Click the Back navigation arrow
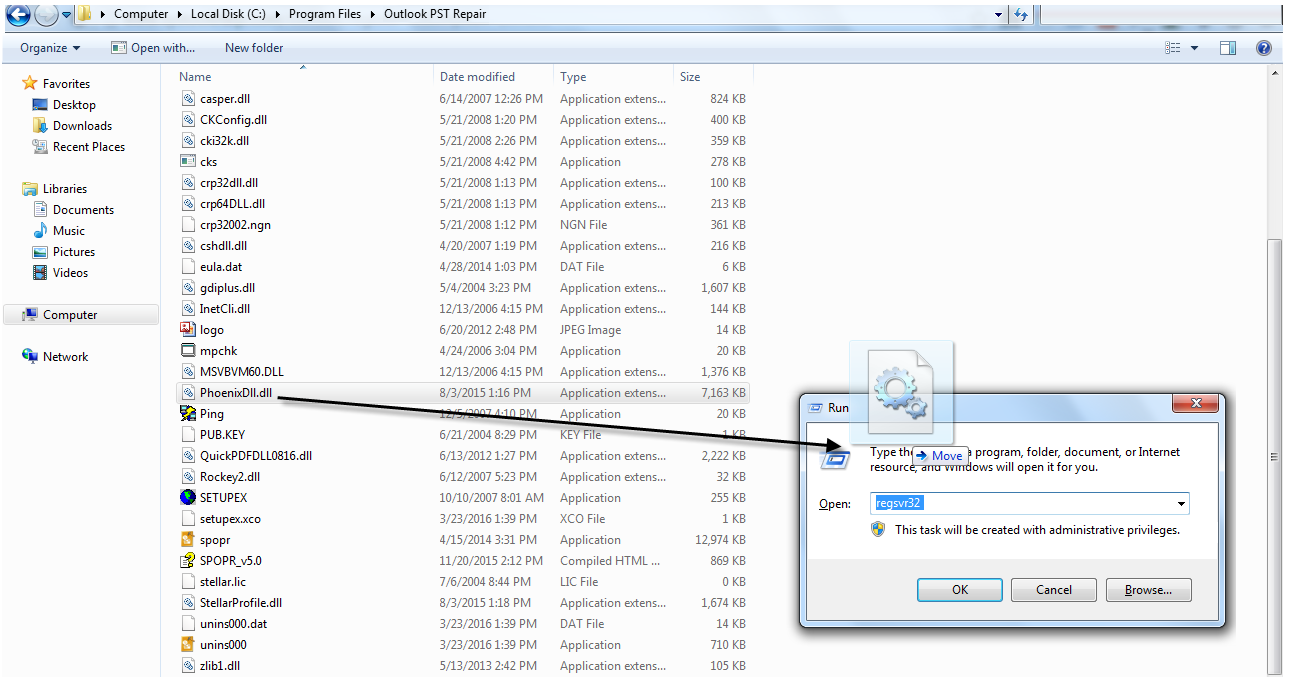Image resolution: width=1290 pixels, height=677 pixels. [x=17, y=14]
